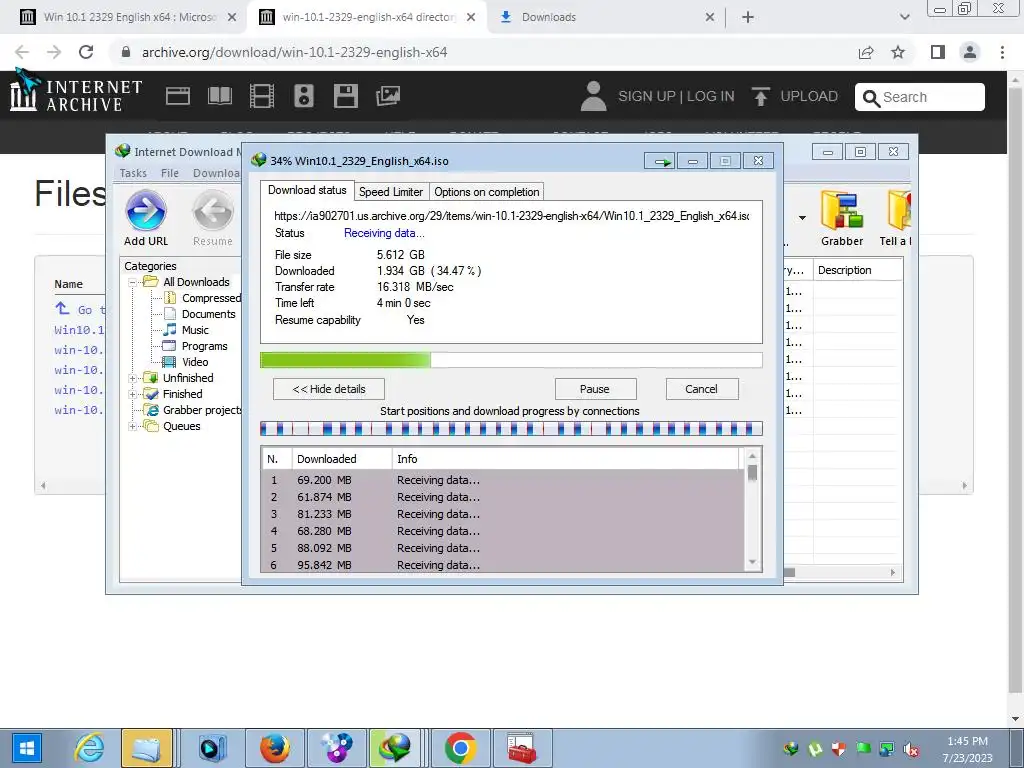
Task: Switch to the Win 10.1 2329 English x64 Microsoft tab
Action: 129,17
